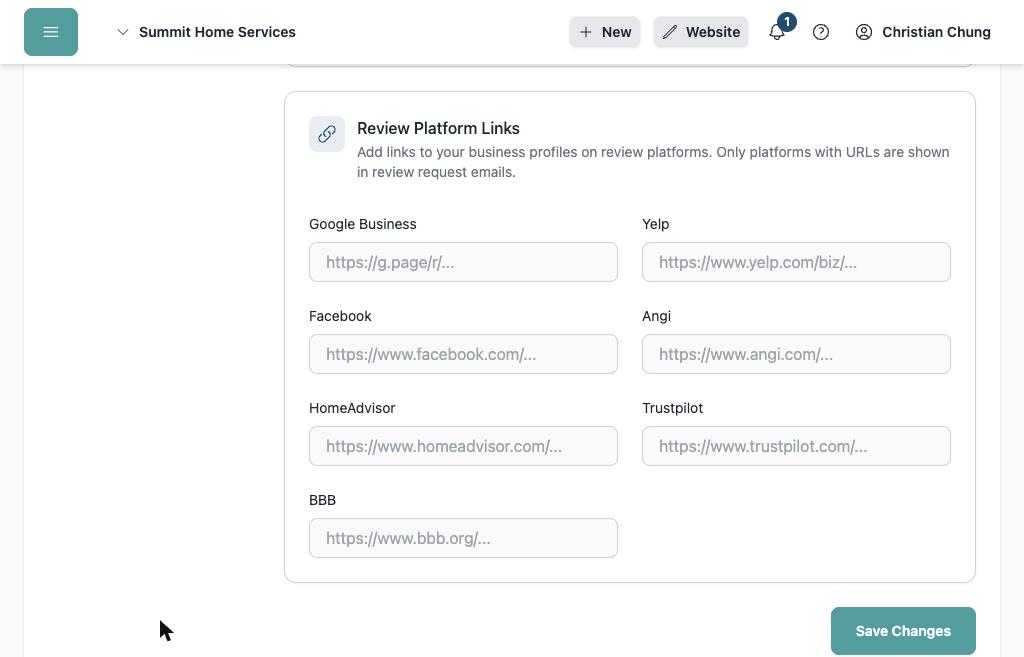
Task: Click the HomeAdvisor label
Action: click(352, 408)
